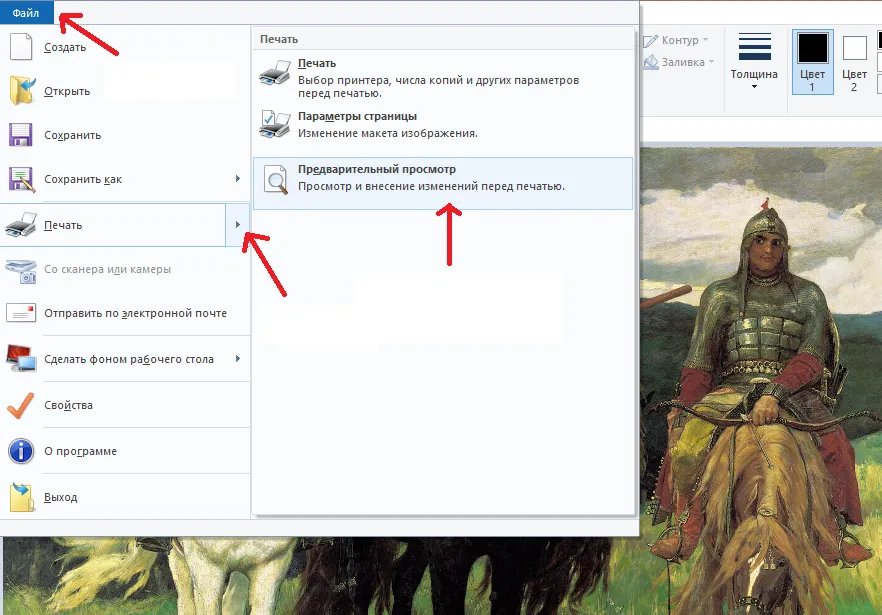This screenshot has width=882, height=615.
Task: Select the black Цвет 1 swatch
Action: (813, 48)
